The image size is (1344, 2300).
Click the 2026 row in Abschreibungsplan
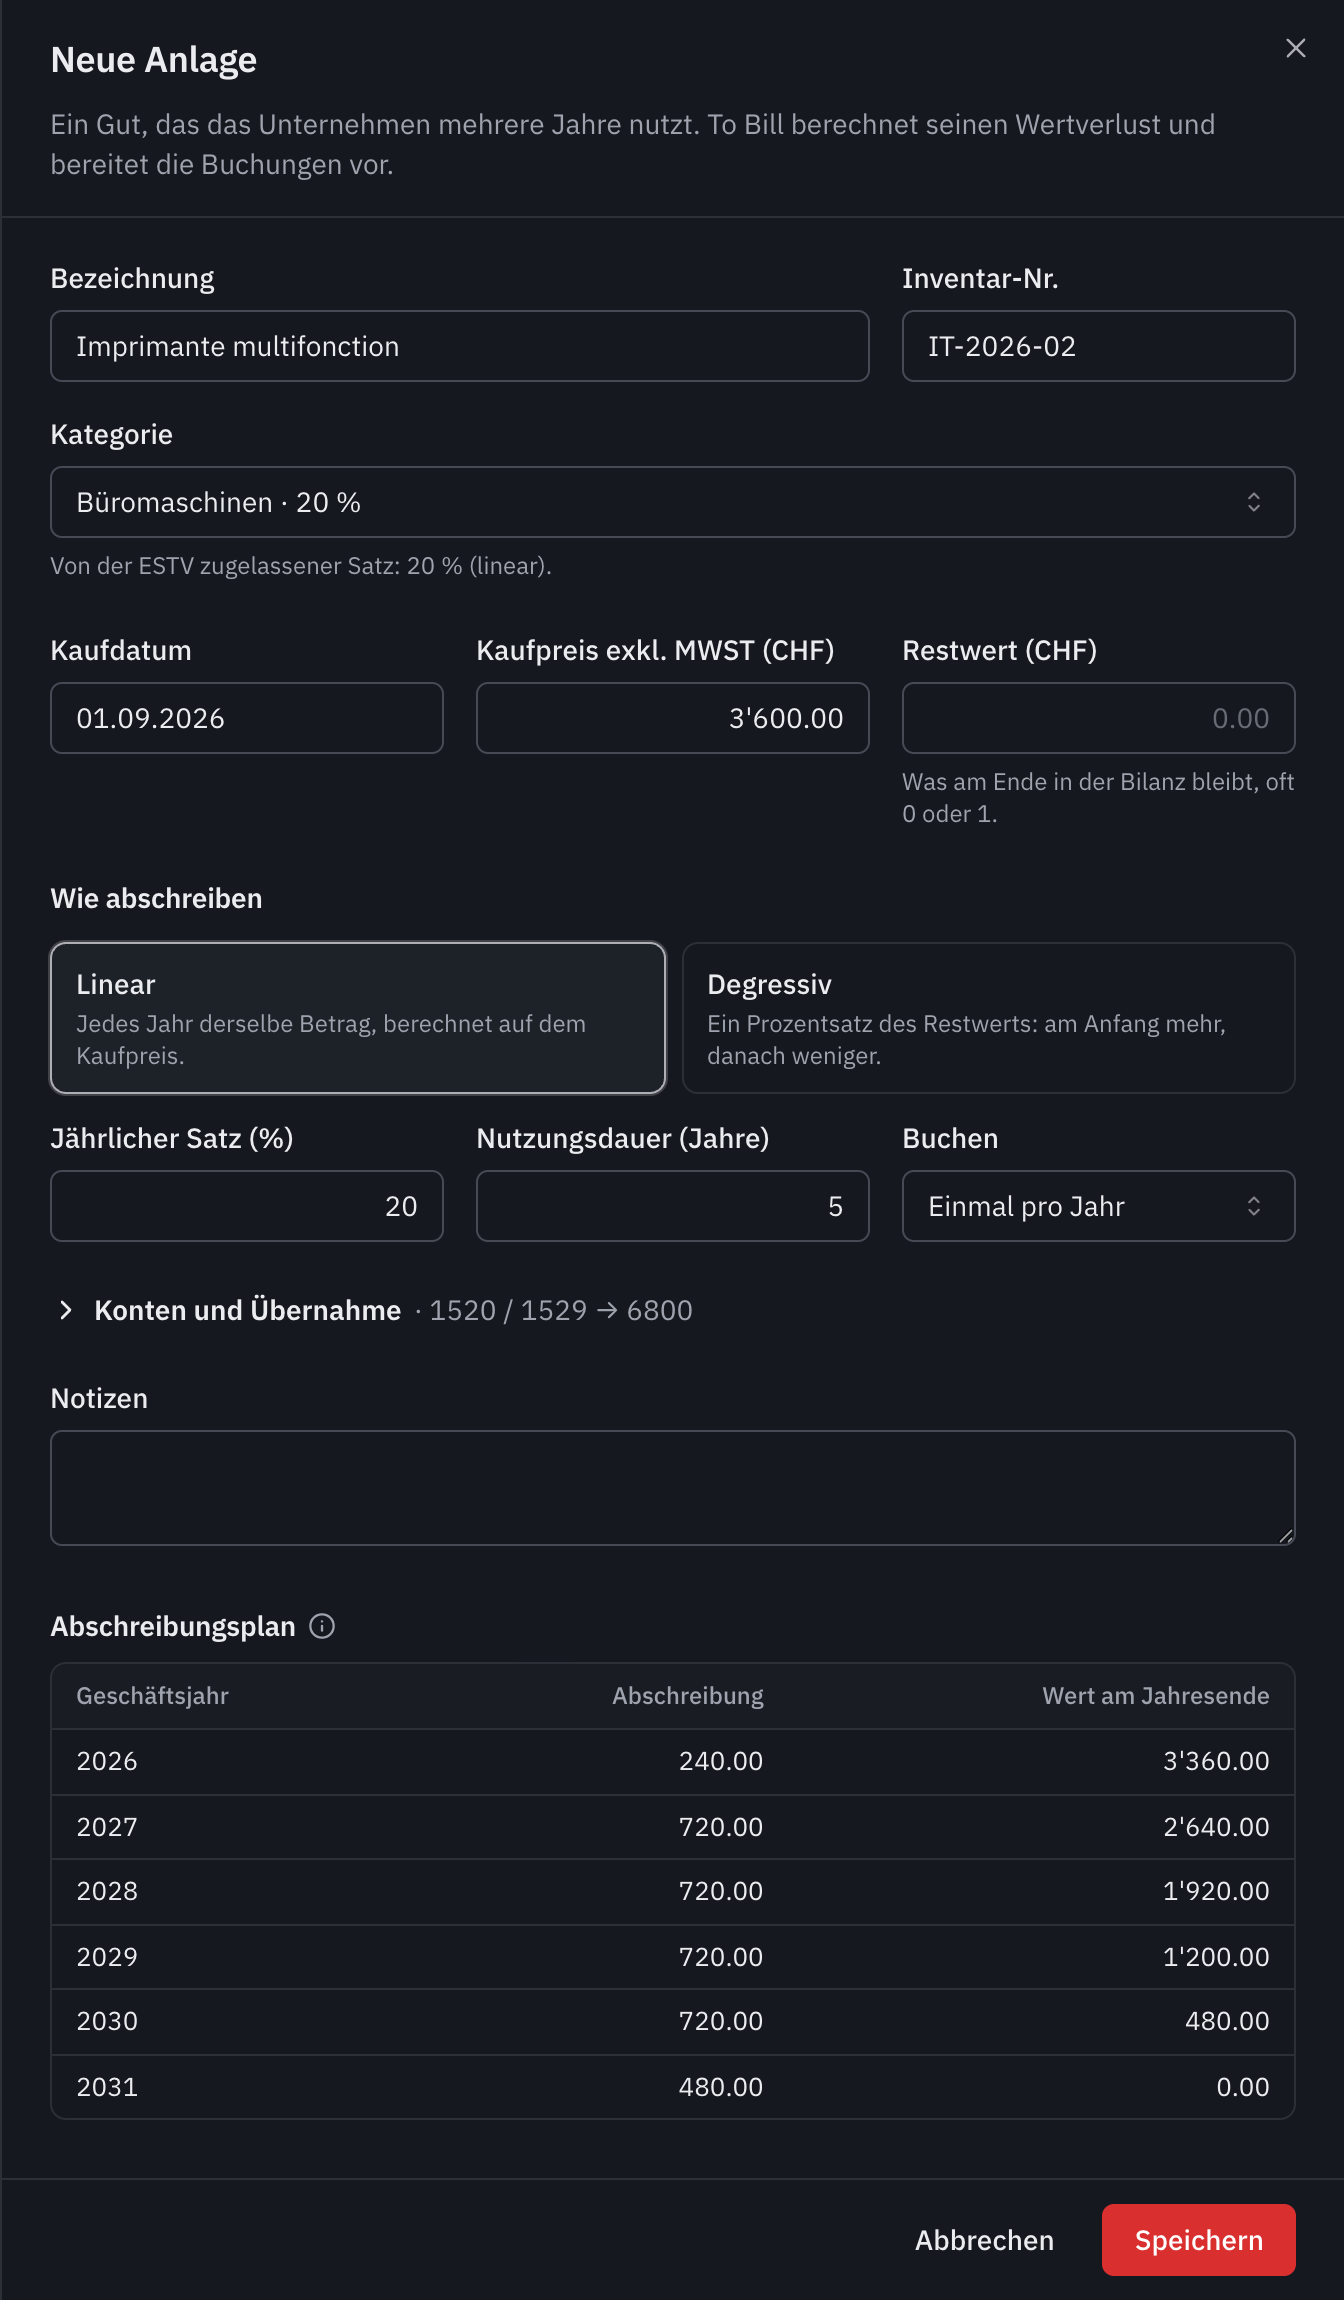click(x=673, y=1761)
